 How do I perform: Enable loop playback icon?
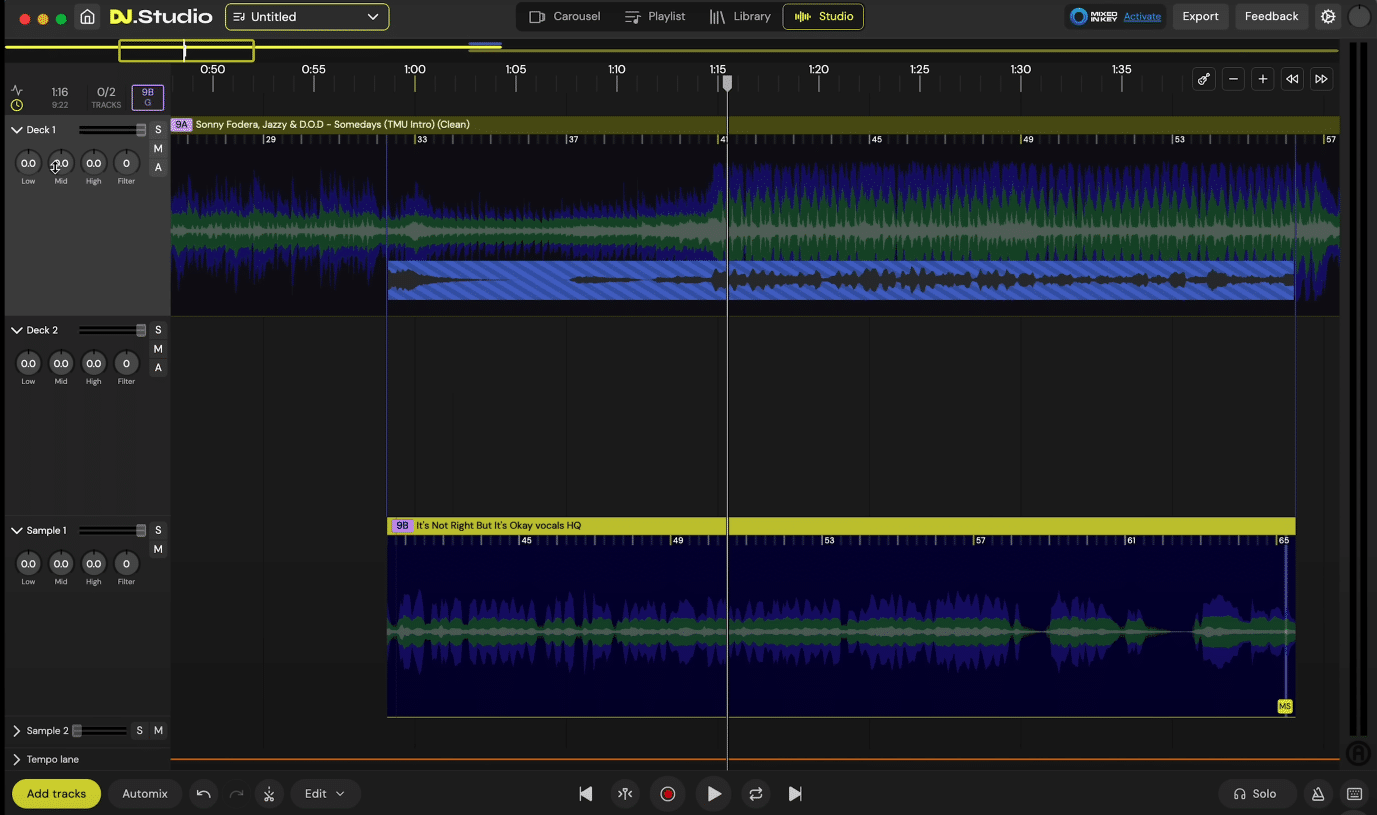pos(755,793)
